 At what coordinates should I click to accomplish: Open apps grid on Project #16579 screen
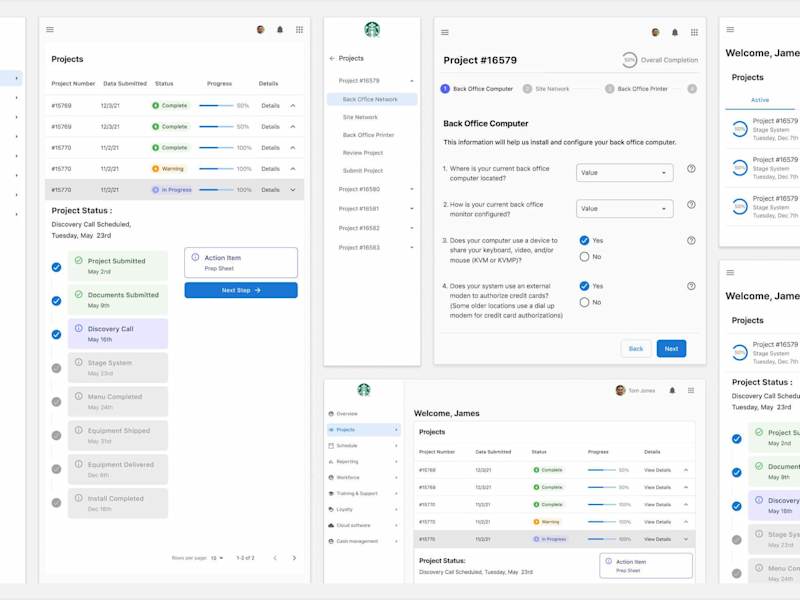click(x=694, y=32)
